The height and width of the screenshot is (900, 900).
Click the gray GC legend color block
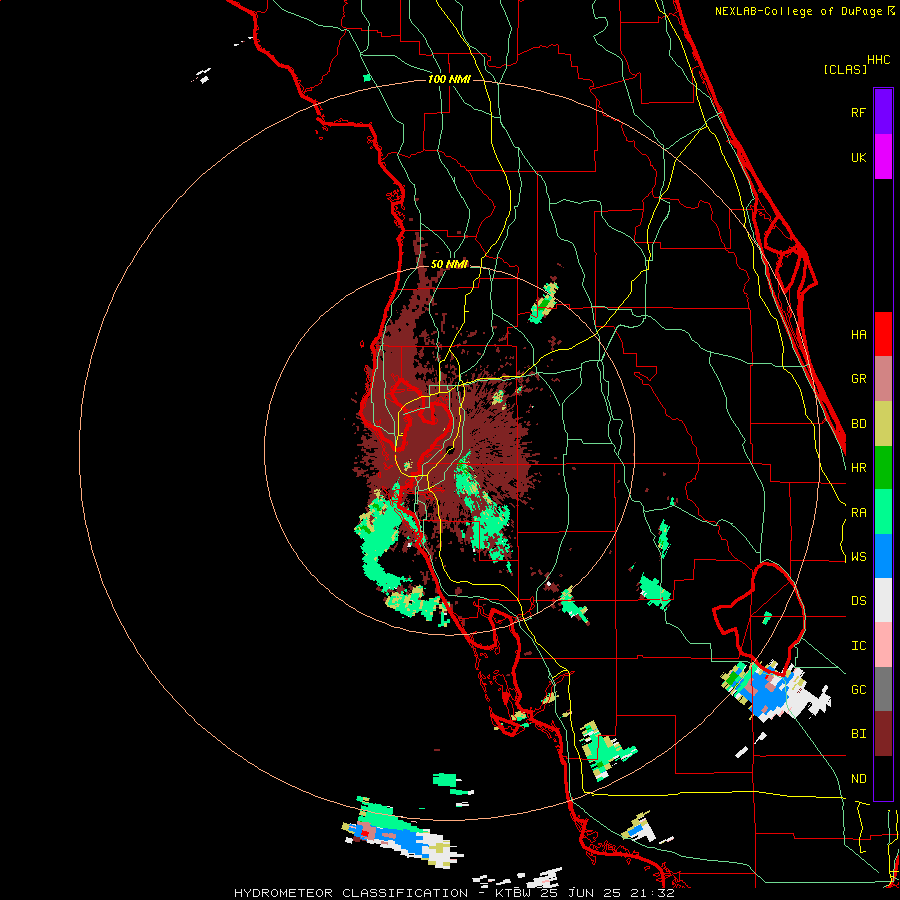(883, 689)
